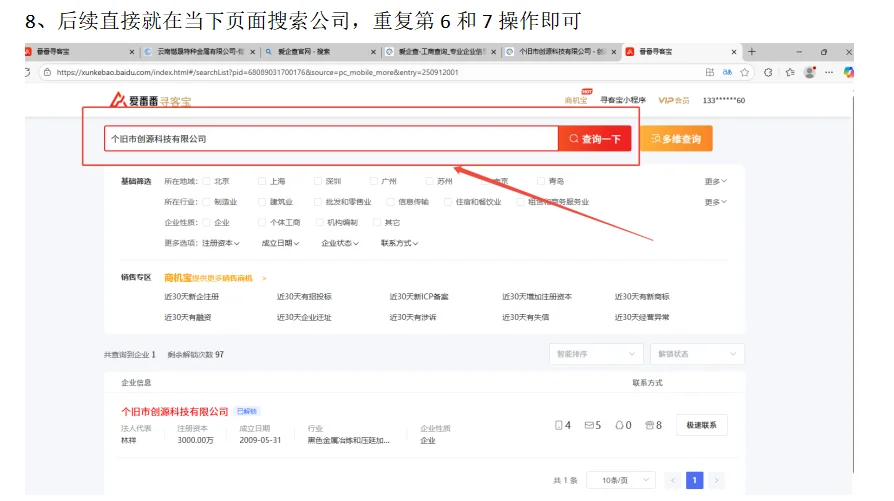This screenshot has height=501, width=894.
Task: Click the company name search input field
Action: (331, 139)
